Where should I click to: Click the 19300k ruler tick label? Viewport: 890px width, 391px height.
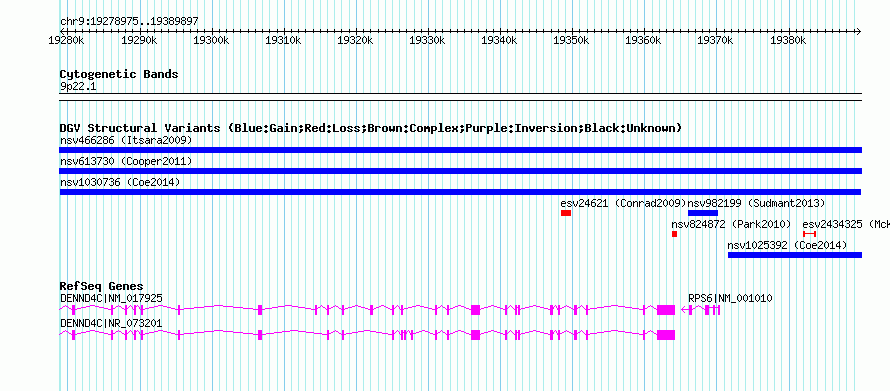[x=211, y=41]
